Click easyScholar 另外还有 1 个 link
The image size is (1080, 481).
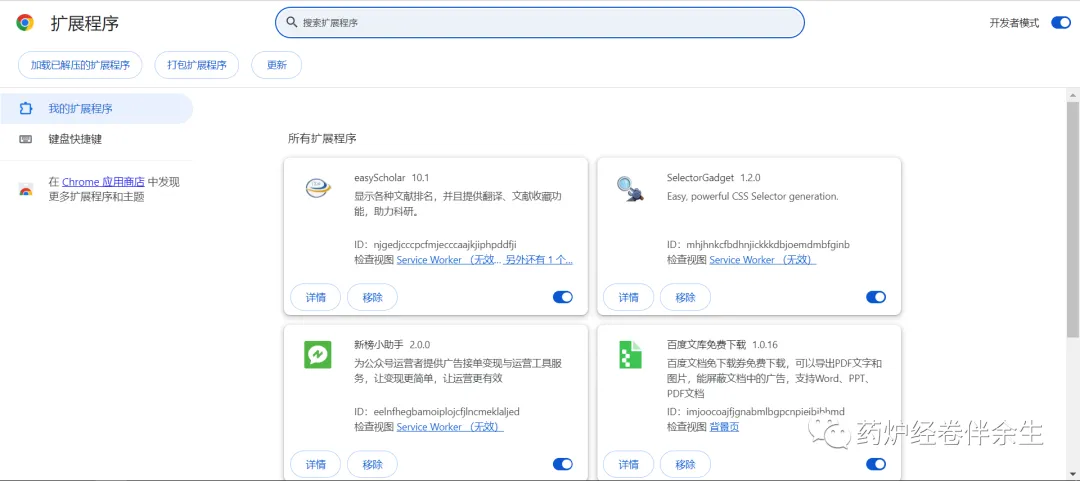539,260
